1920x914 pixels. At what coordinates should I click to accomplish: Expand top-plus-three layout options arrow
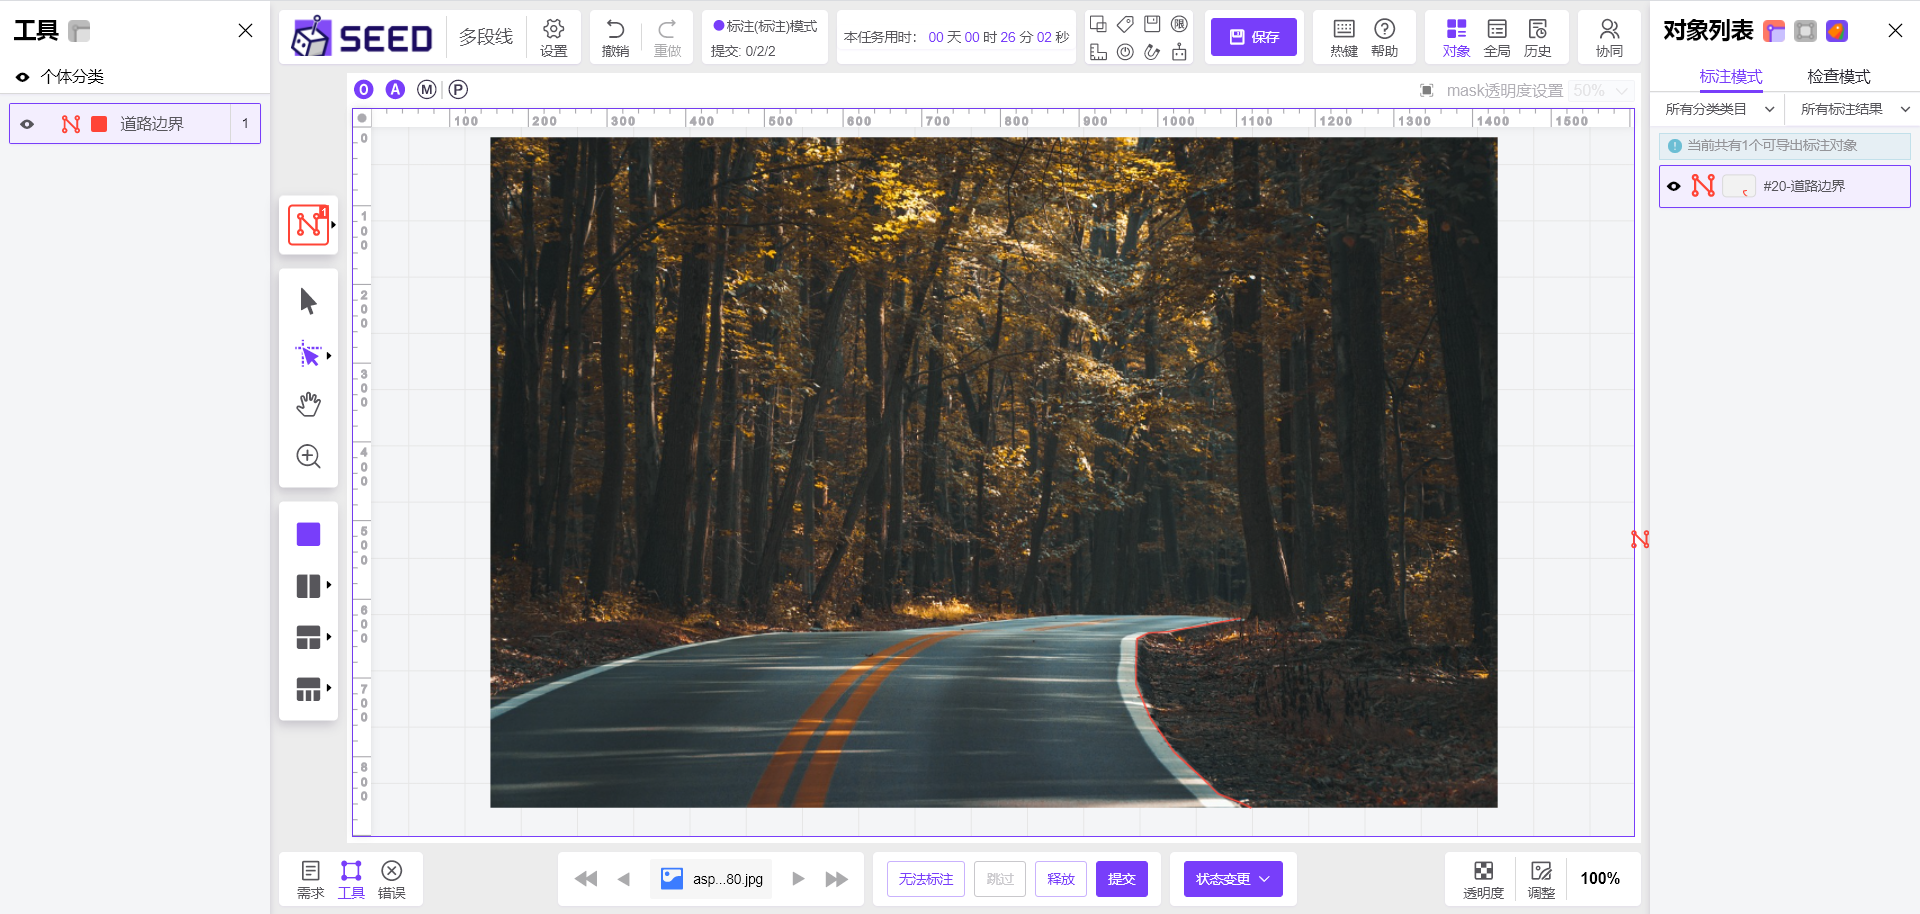[x=329, y=687]
